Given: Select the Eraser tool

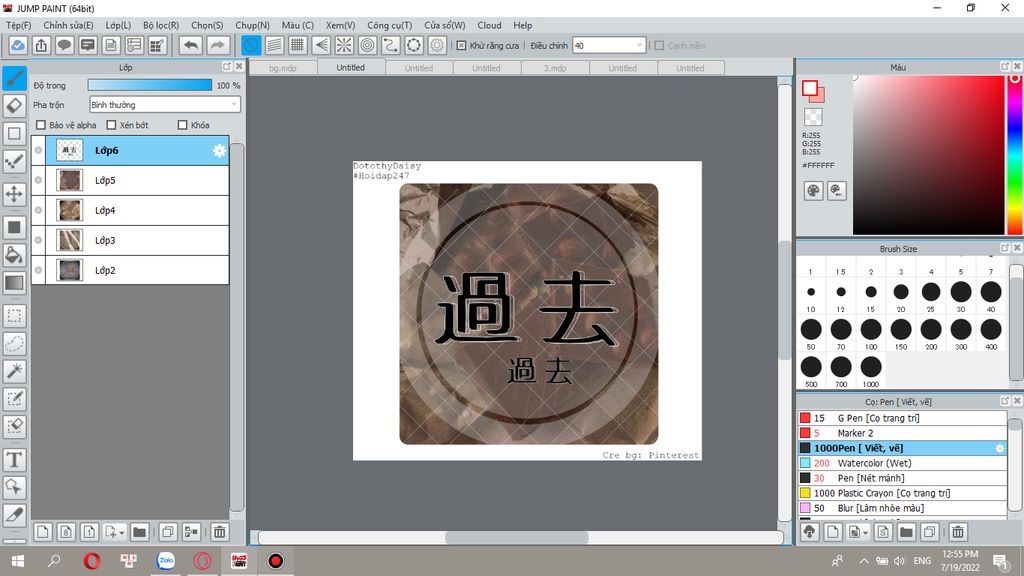Looking at the screenshot, I should 14,106.
